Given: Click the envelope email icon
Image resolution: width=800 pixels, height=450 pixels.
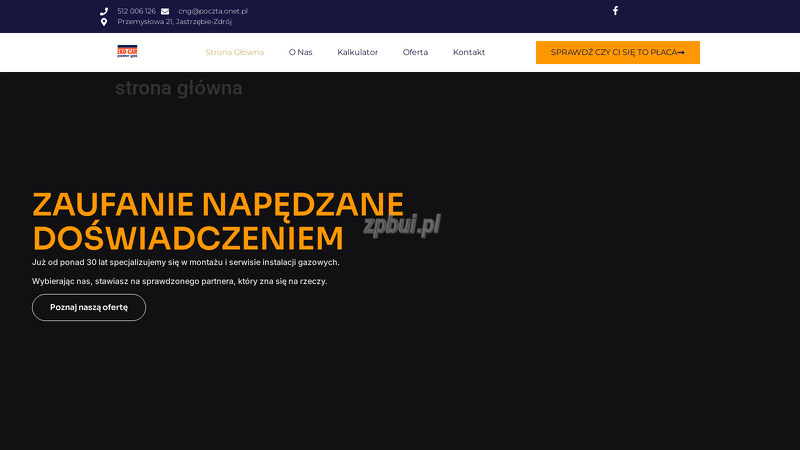Looking at the screenshot, I should coord(165,11).
